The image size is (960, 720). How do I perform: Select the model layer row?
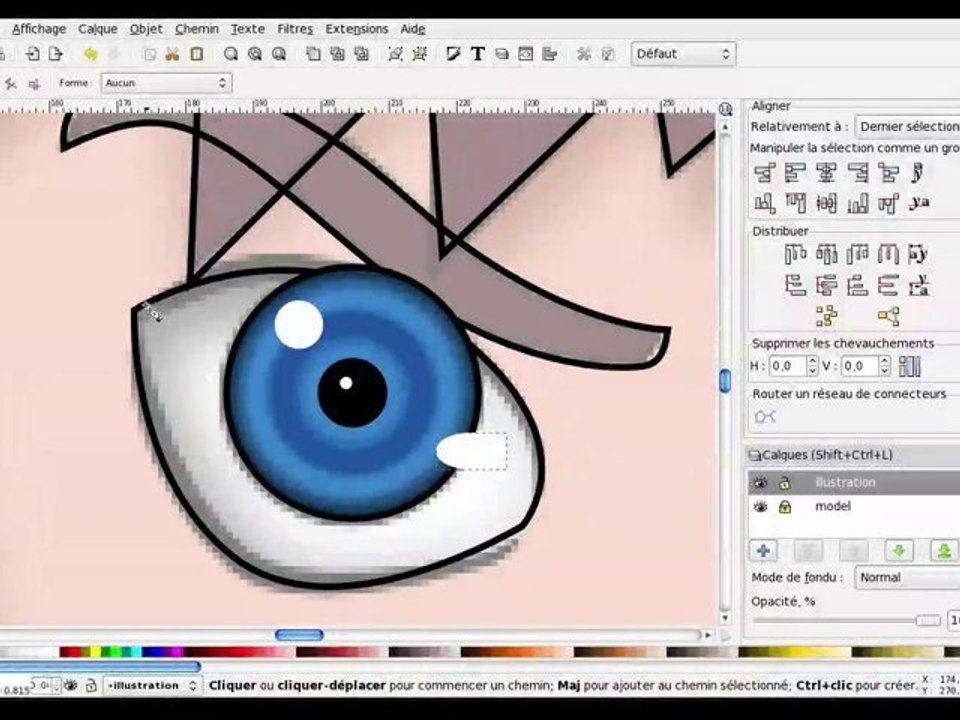click(x=854, y=506)
